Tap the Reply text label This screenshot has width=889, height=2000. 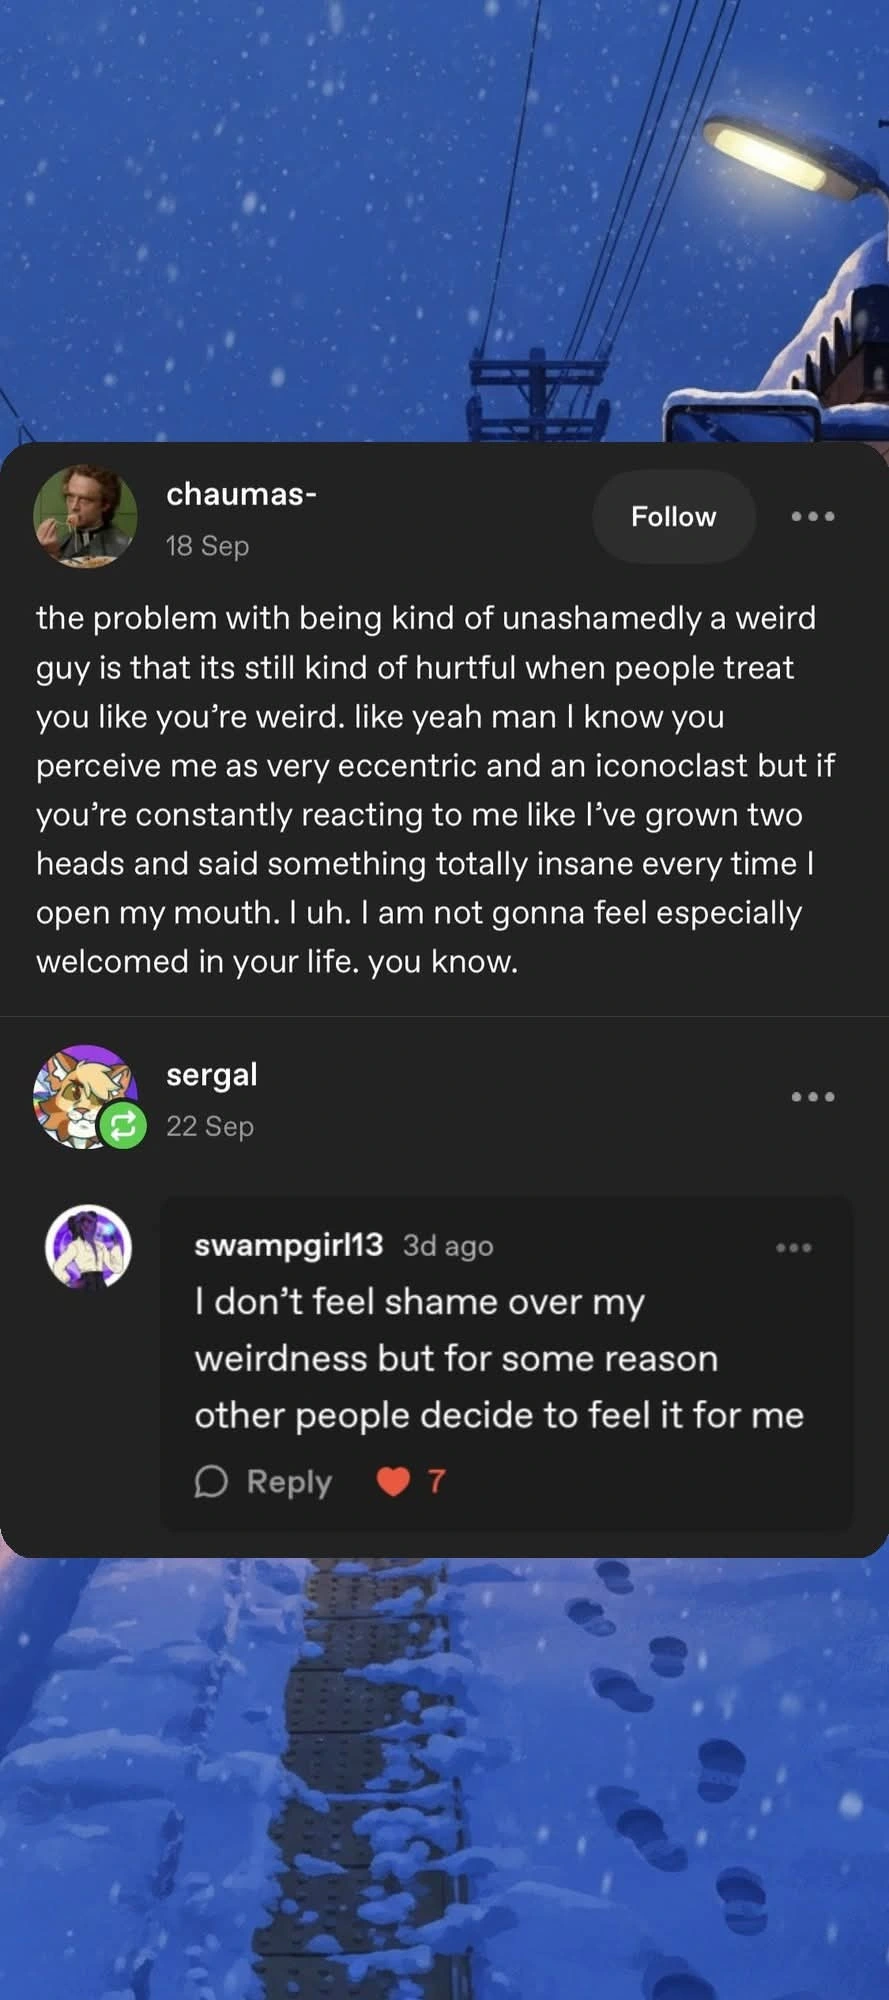289,1481
